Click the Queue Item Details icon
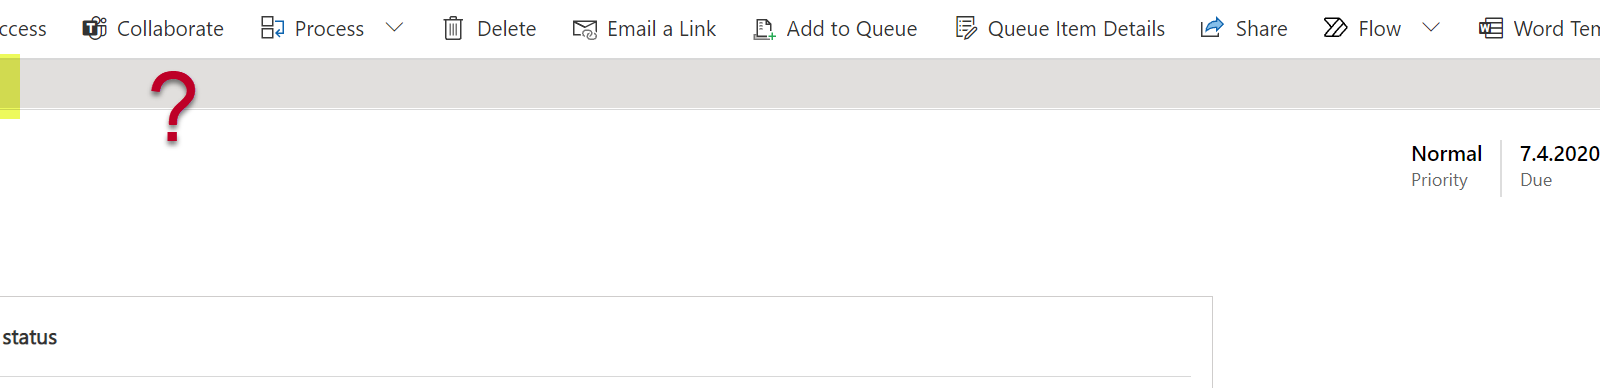 click(966, 28)
